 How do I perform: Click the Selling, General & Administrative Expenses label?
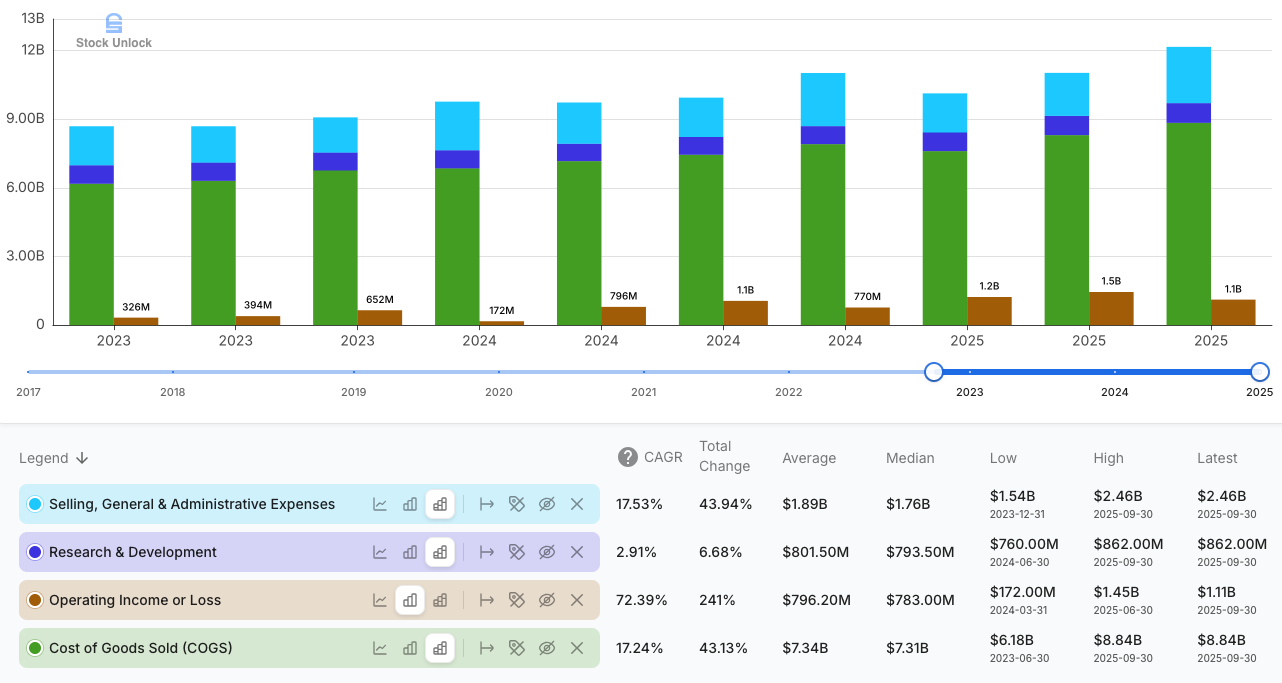[192, 504]
